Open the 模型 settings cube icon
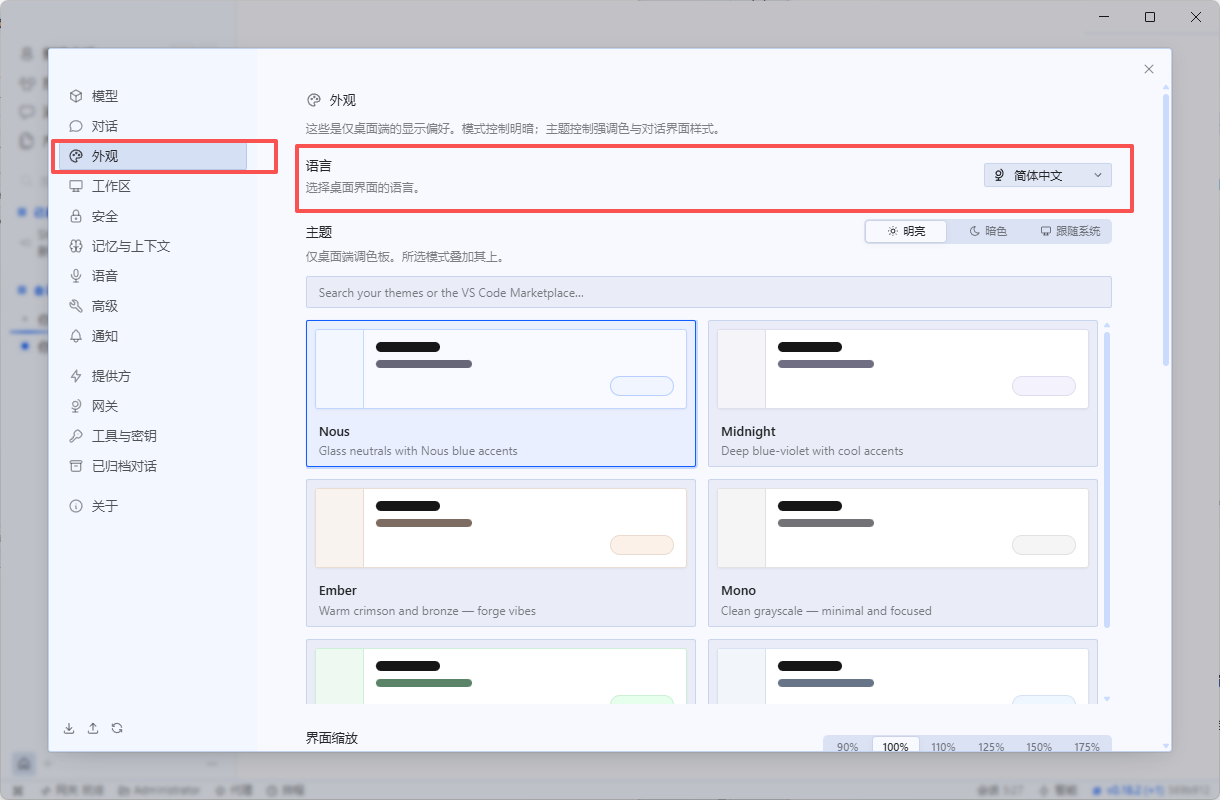This screenshot has width=1220, height=800. [76, 96]
